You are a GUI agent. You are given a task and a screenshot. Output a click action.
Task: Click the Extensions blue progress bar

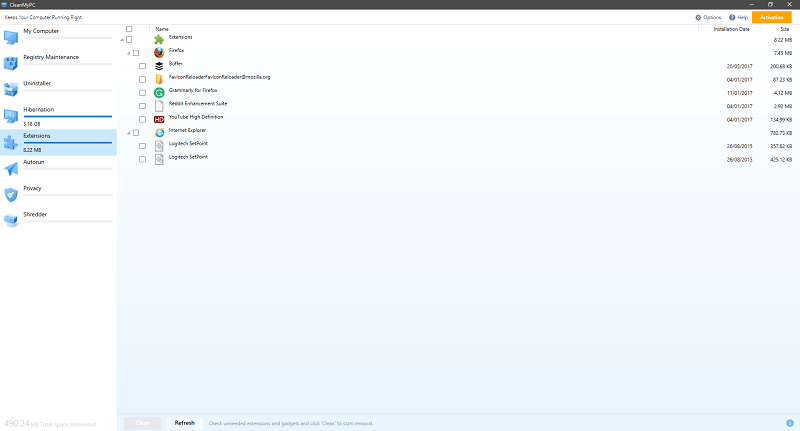pos(67,143)
